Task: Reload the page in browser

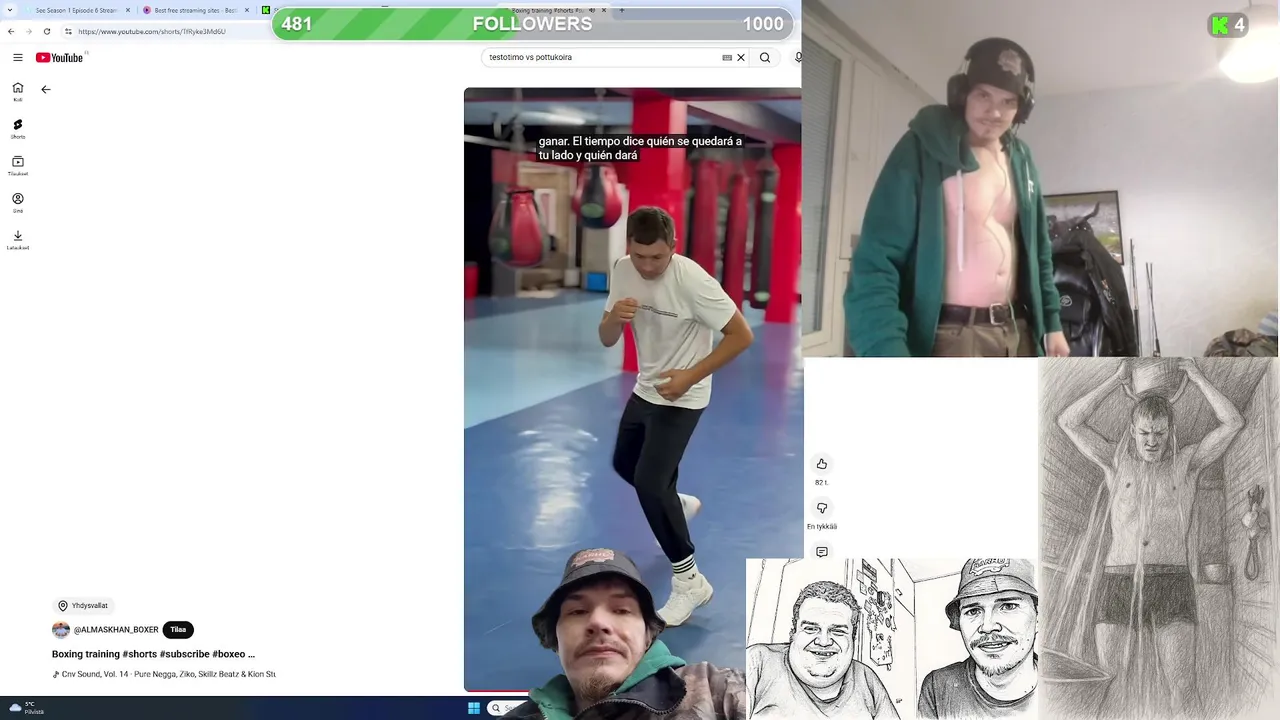Action: [47, 31]
